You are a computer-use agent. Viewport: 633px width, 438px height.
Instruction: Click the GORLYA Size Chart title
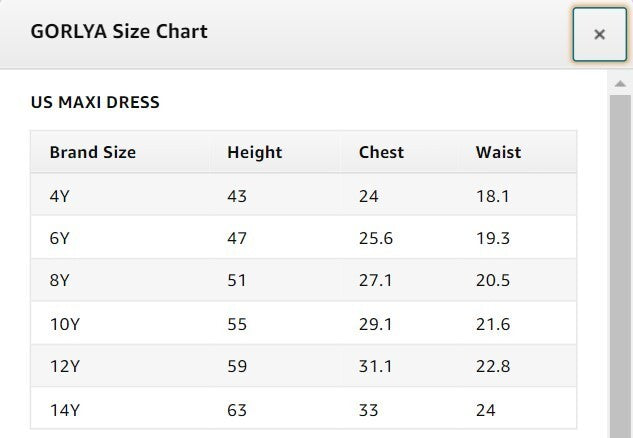click(x=119, y=31)
